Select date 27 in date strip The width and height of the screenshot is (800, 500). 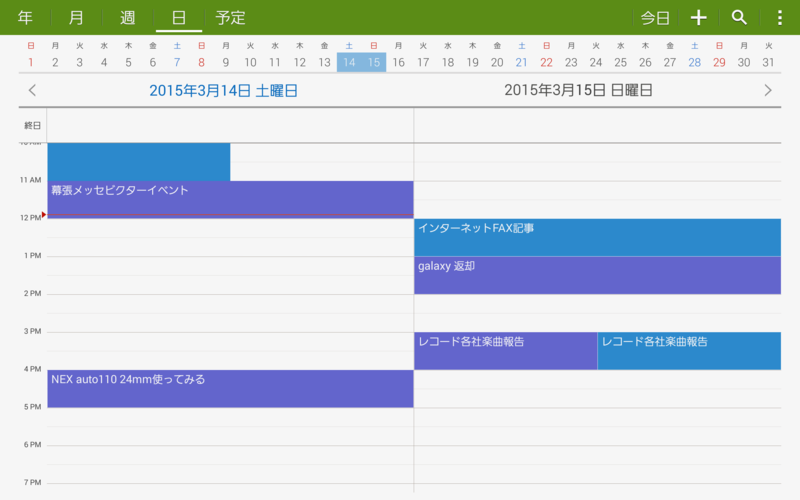[670, 62]
